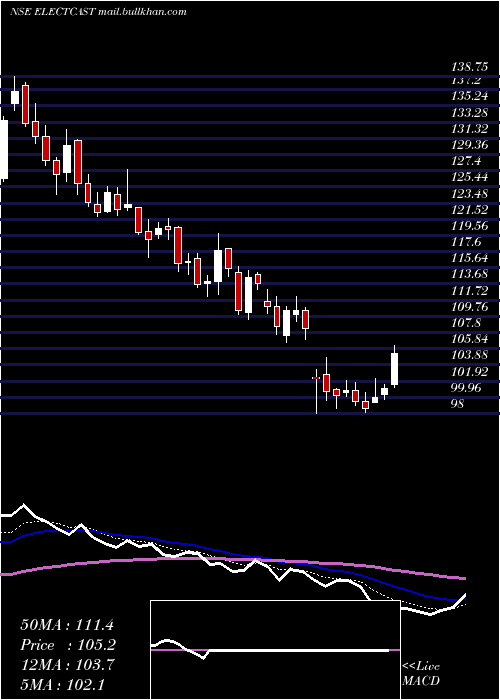The height and width of the screenshot is (700, 500).
Task: Click the 5MA : 102.1 readout
Action: click(62, 684)
